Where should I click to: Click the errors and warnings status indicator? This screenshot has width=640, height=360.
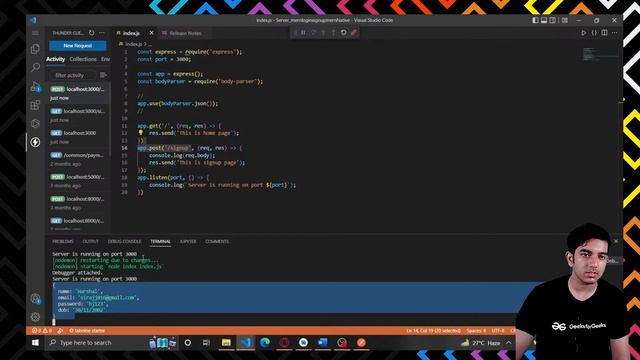[x=42, y=331]
